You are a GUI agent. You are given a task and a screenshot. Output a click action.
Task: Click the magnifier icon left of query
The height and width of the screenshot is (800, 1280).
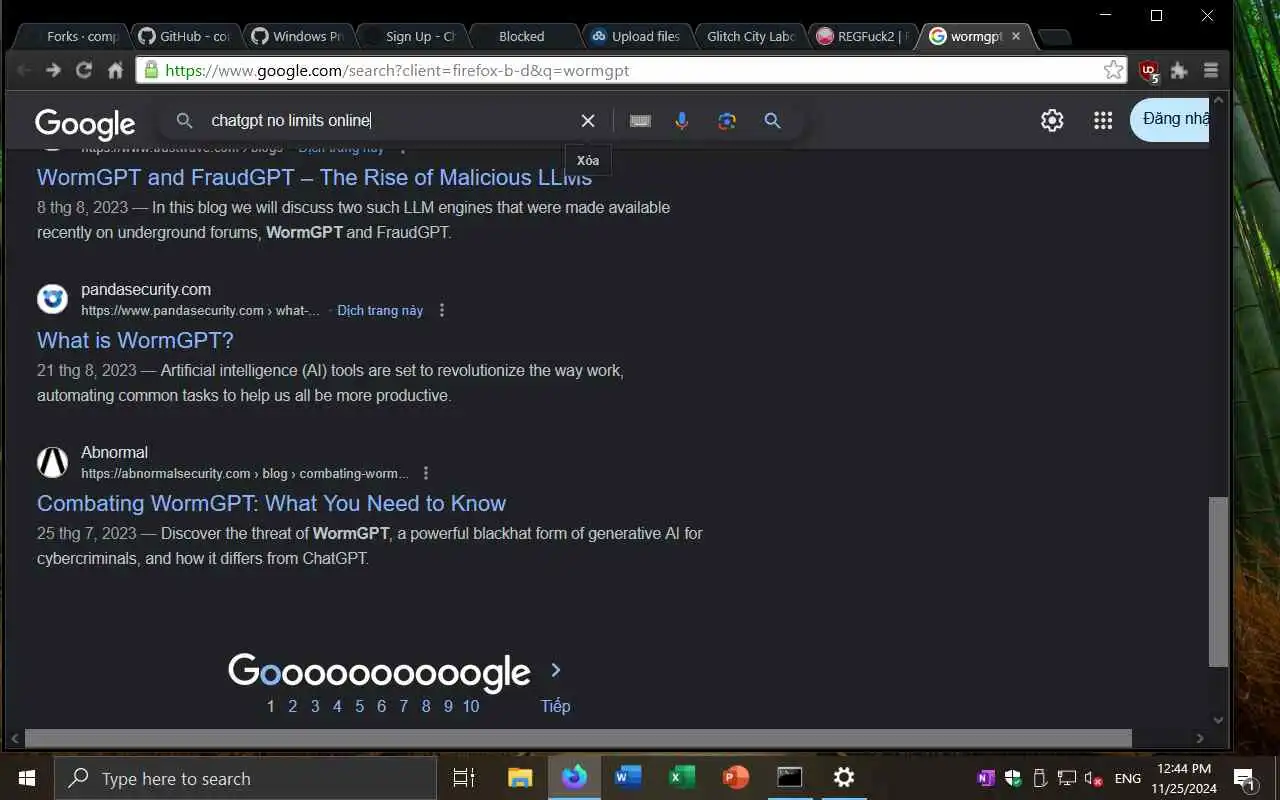coord(184,120)
